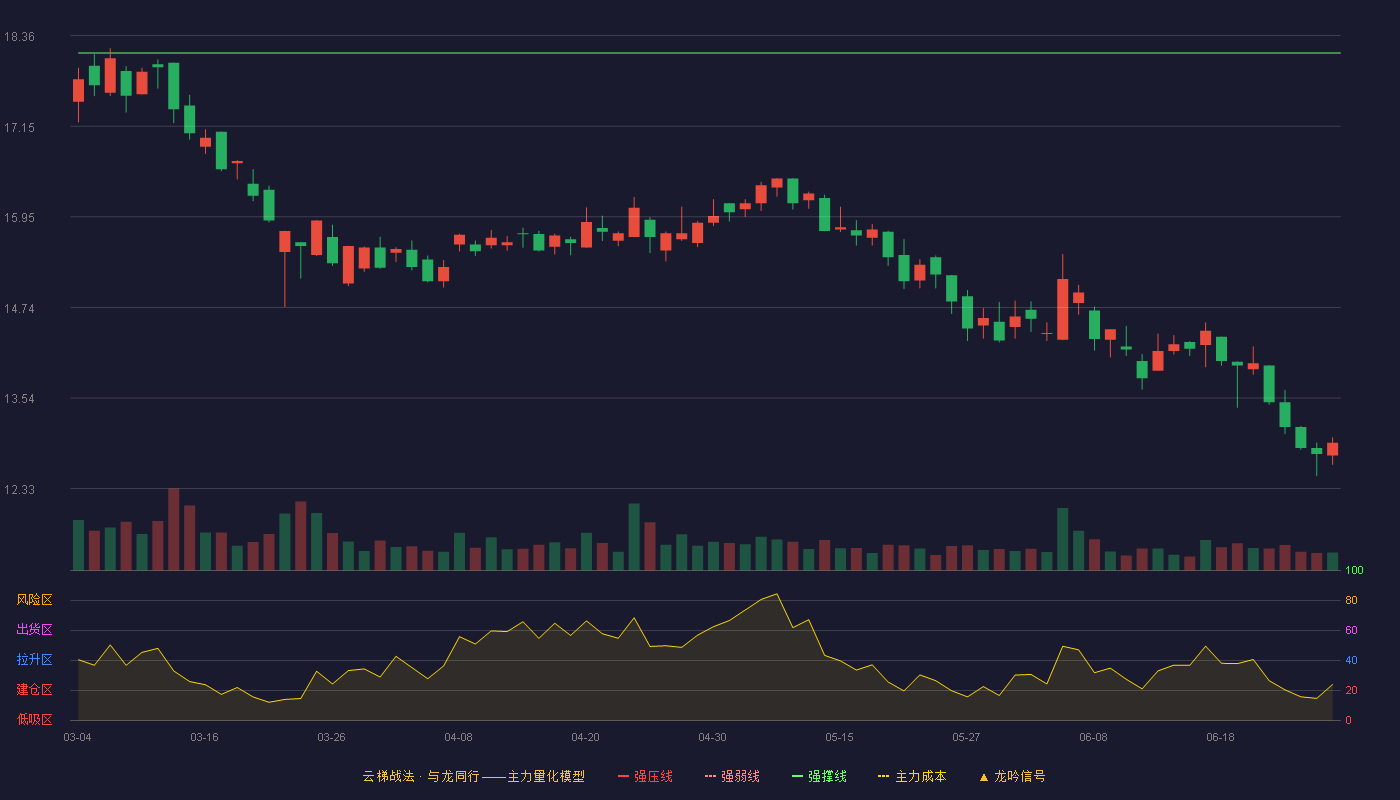Click the 出货区 zone label

(34, 630)
